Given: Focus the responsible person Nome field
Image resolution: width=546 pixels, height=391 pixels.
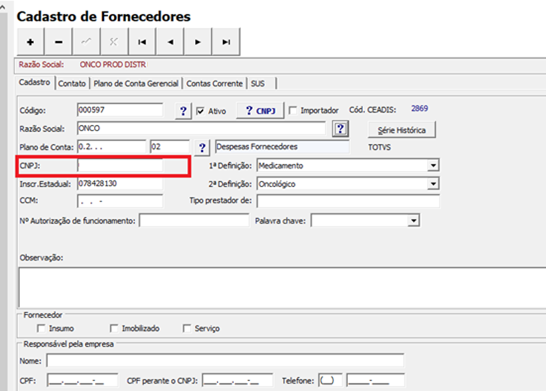Looking at the screenshot, I should pos(225,361).
